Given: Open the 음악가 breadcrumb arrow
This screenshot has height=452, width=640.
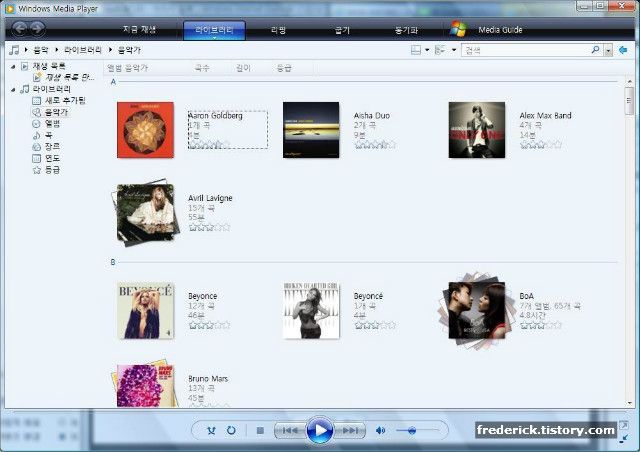Looking at the screenshot, I should click(x=110, y=50).
